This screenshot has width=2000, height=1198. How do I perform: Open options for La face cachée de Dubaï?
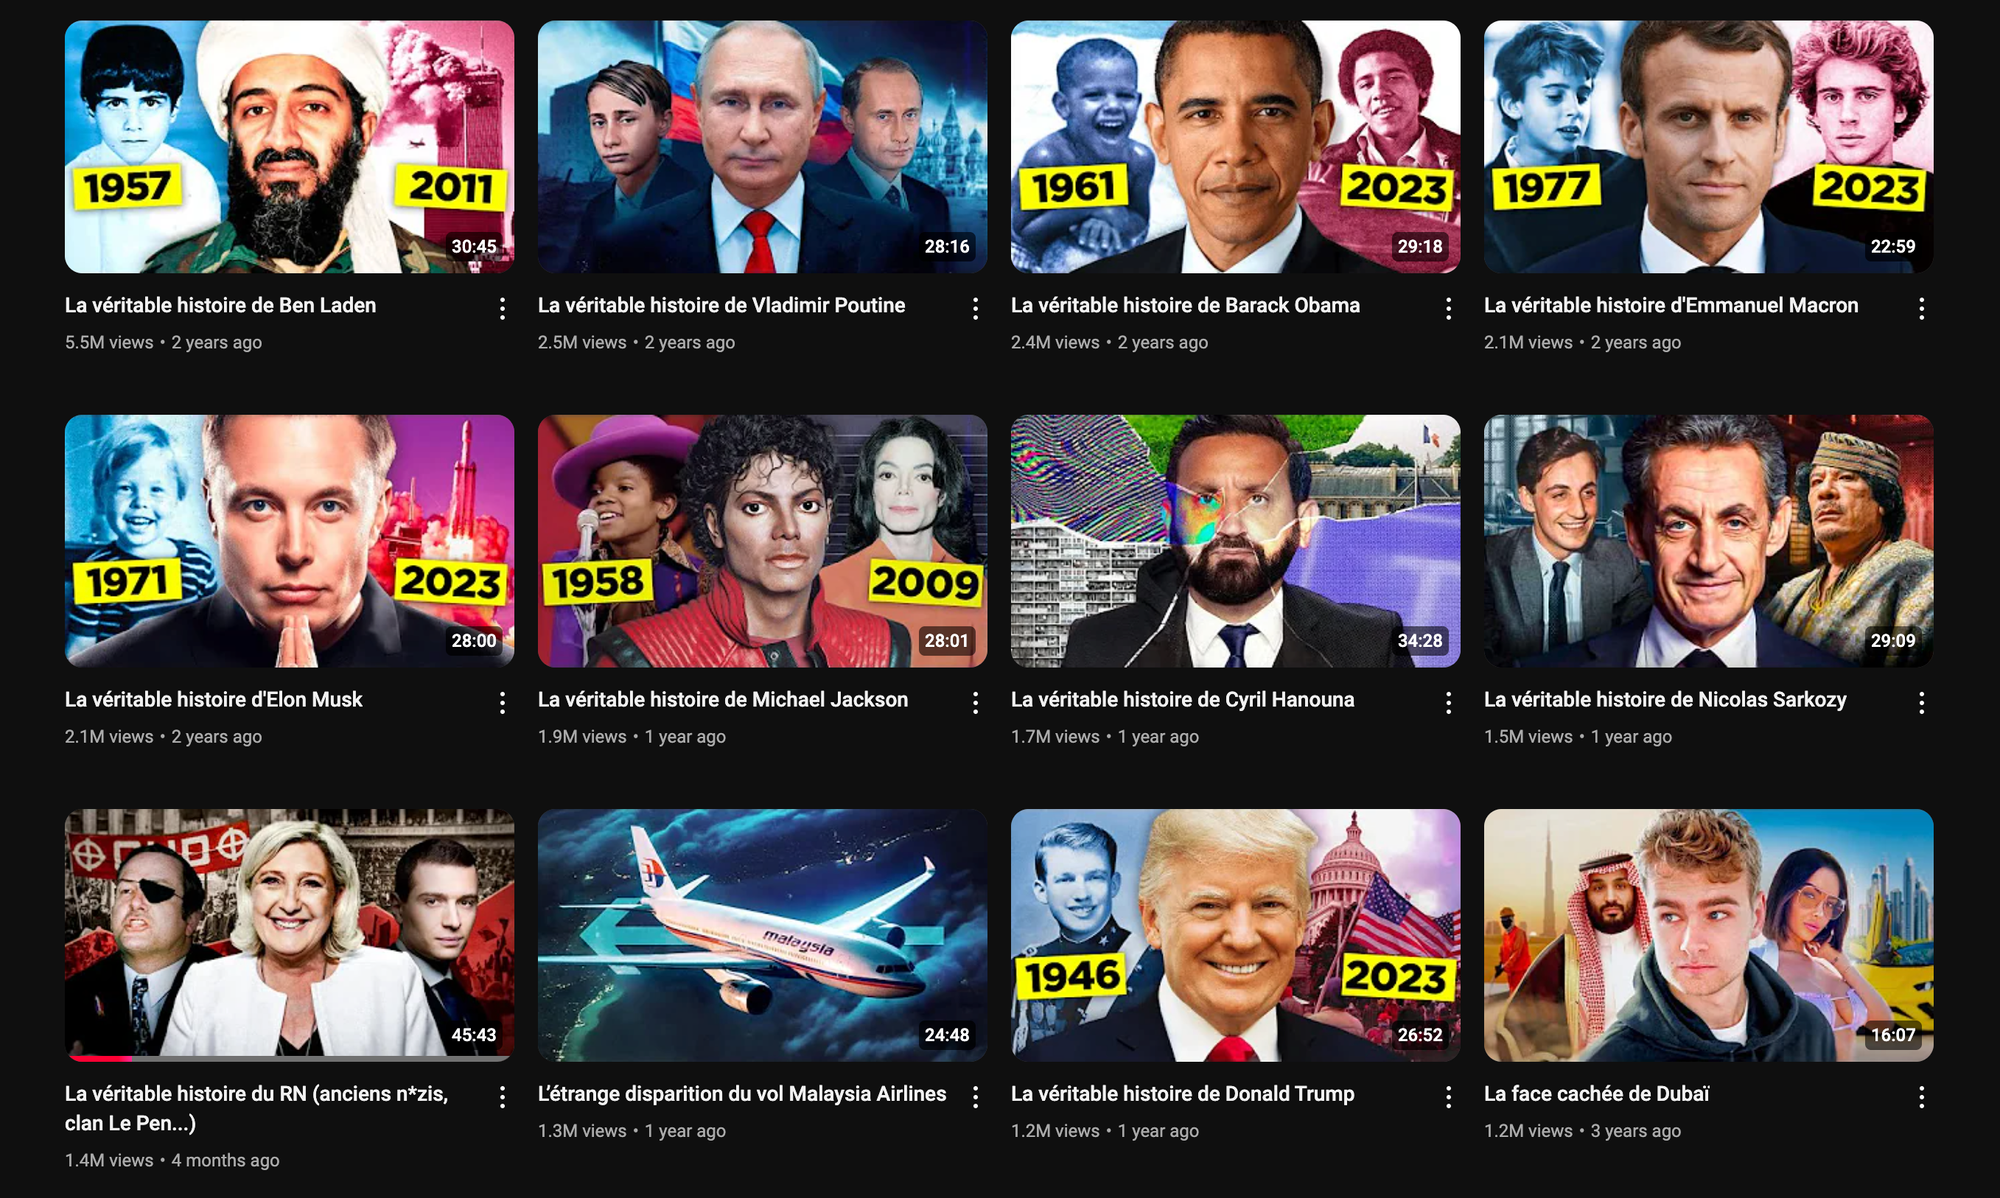coord(1921,1096)
